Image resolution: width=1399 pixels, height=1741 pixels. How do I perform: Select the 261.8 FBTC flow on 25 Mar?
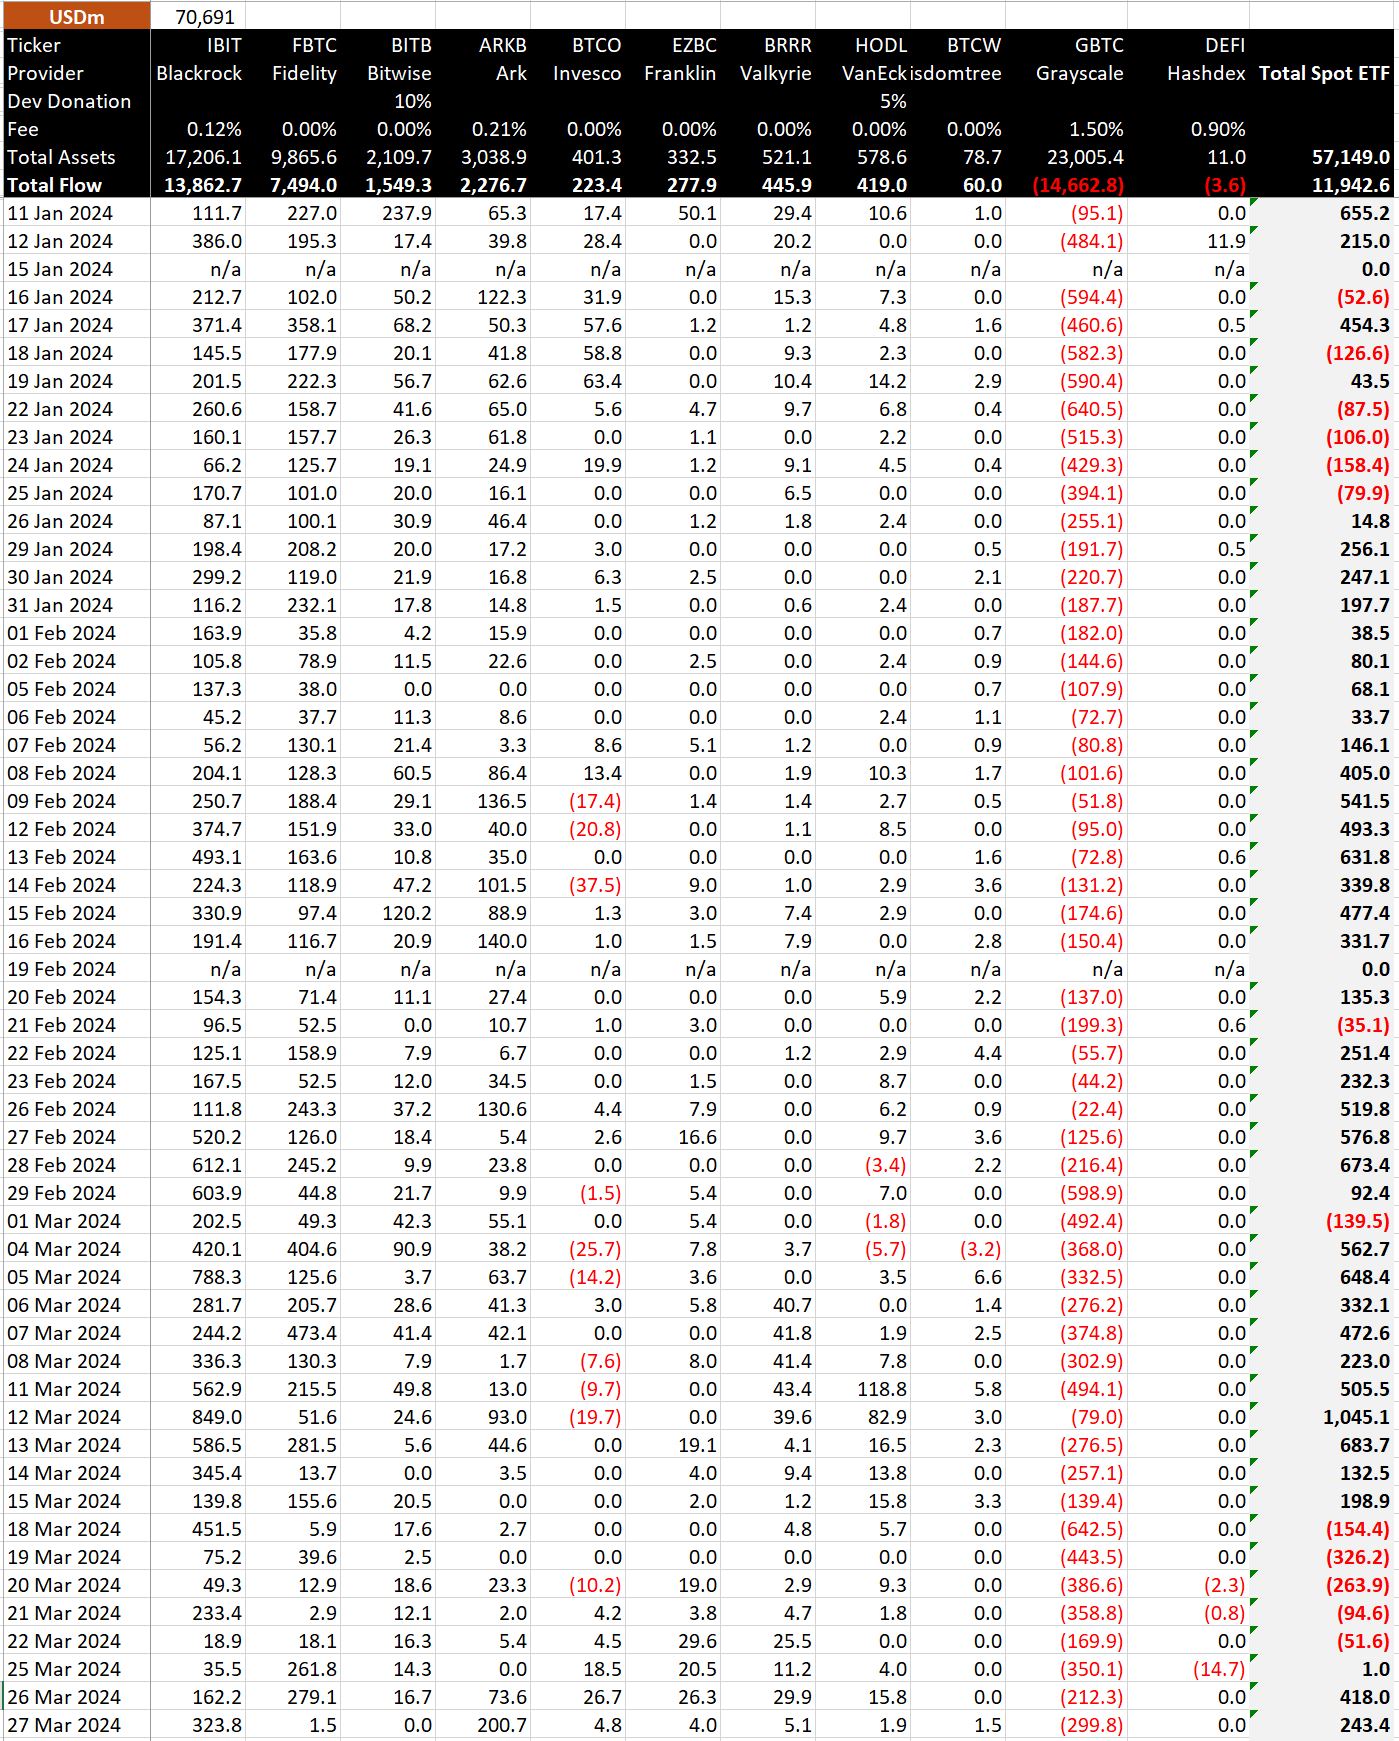click(x=311, y=1669)
